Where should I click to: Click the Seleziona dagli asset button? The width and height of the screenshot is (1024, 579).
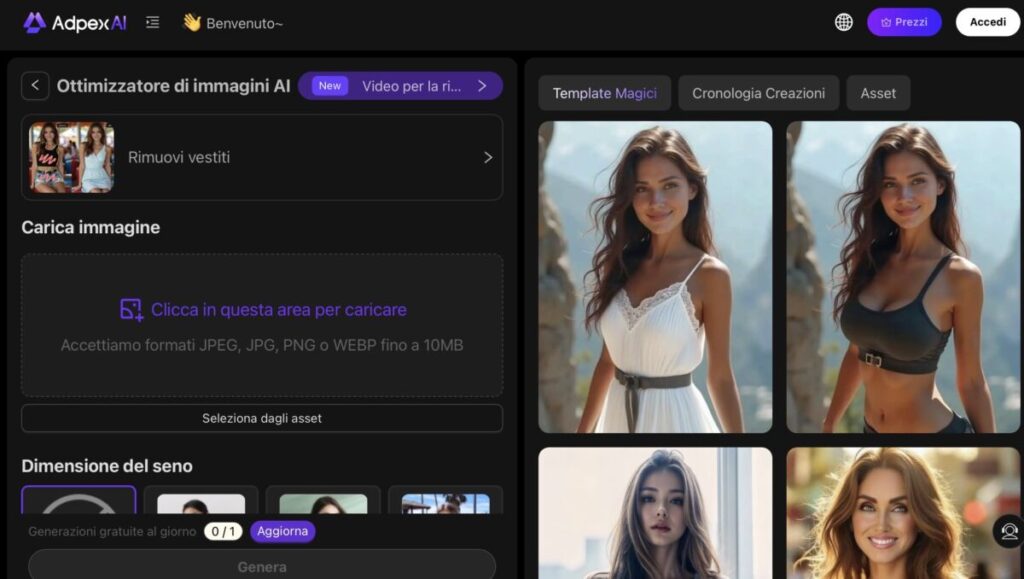(x=262, y=418)
